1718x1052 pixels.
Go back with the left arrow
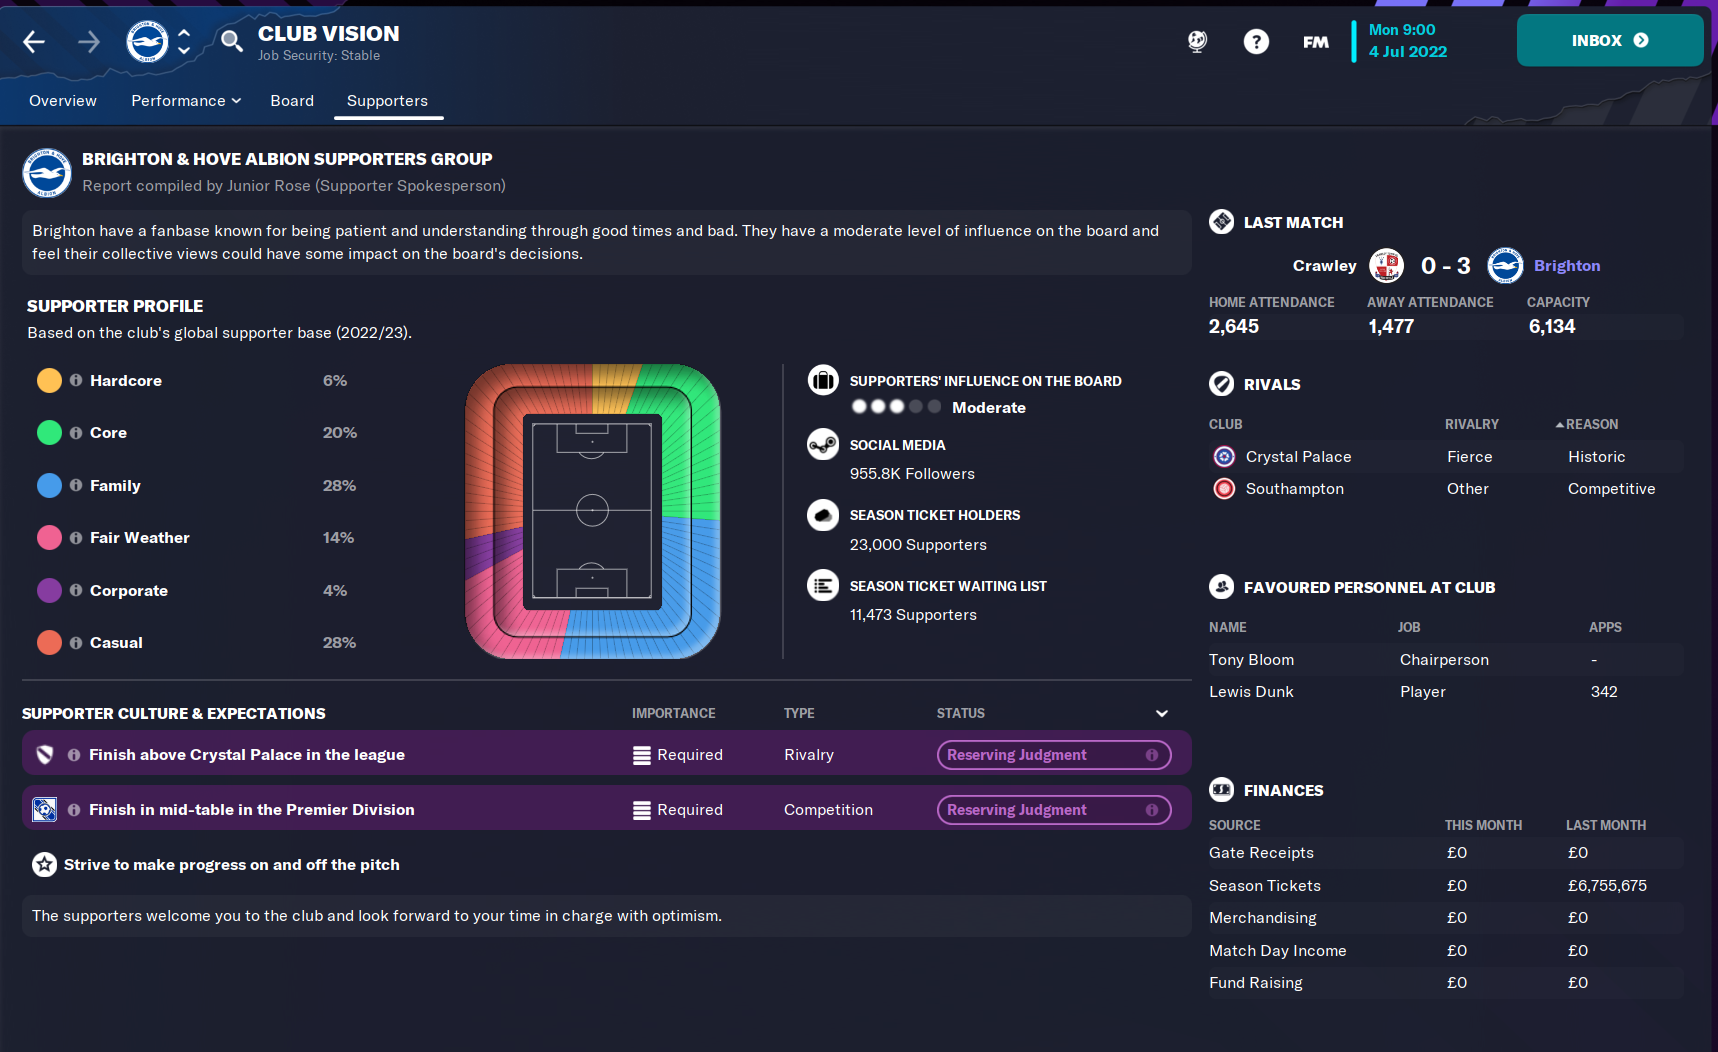(x=34, y=41)
